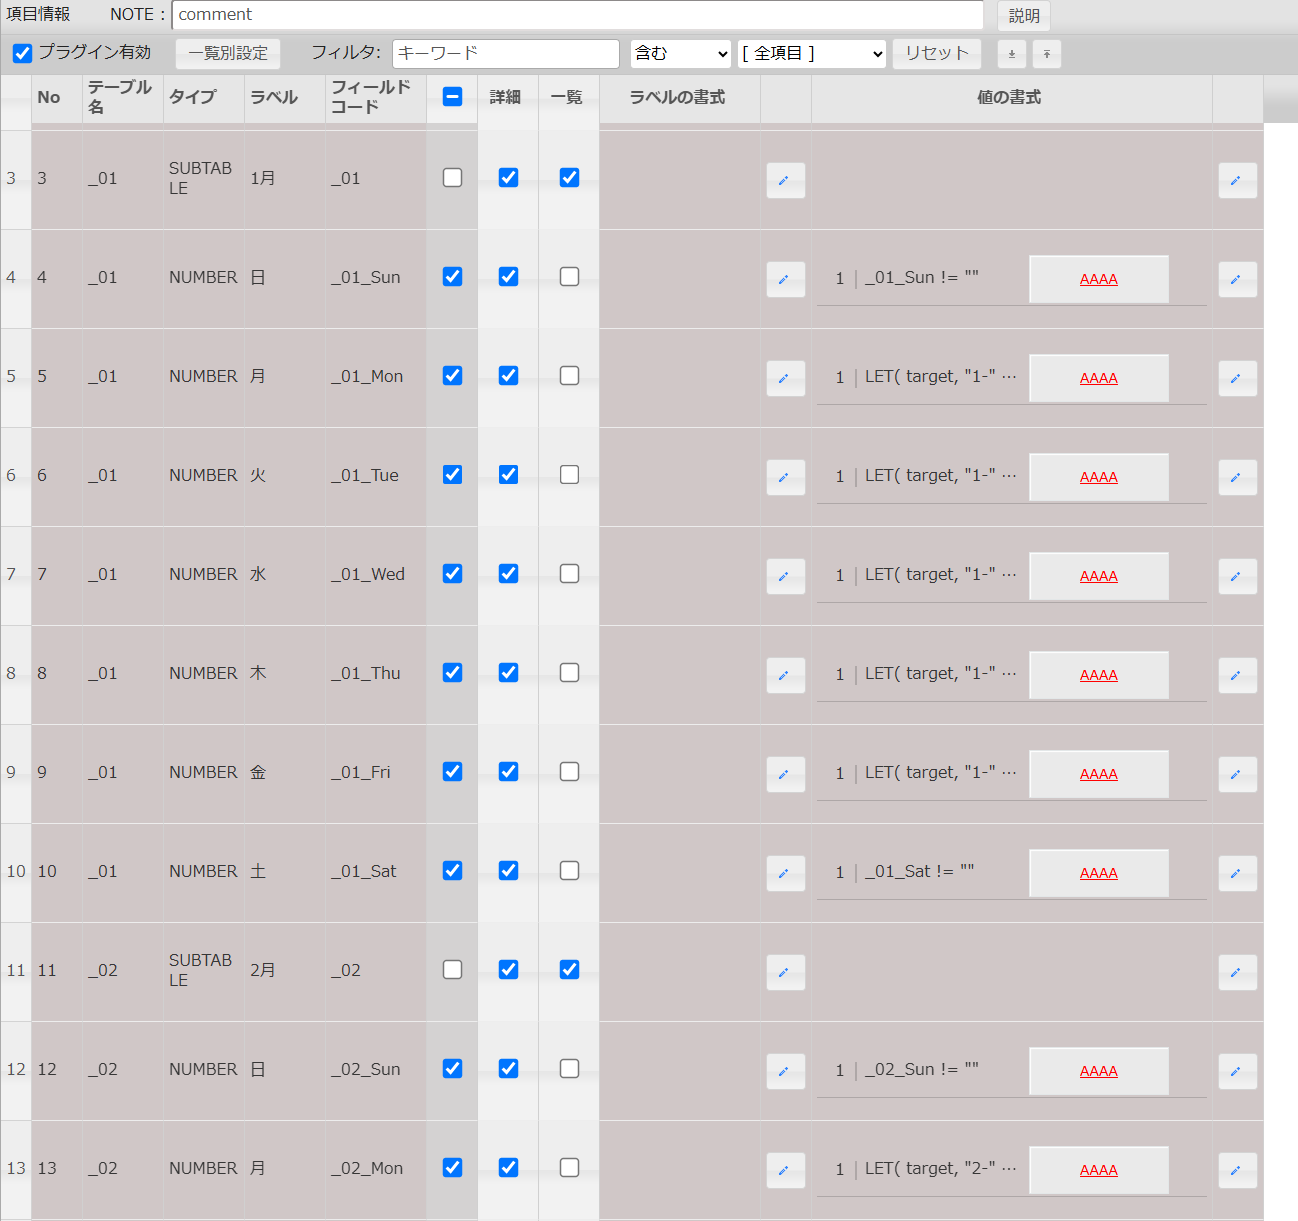
Task: Enable the 一覧 checkbox for the _01_Tue row
Action: (569, 475)
